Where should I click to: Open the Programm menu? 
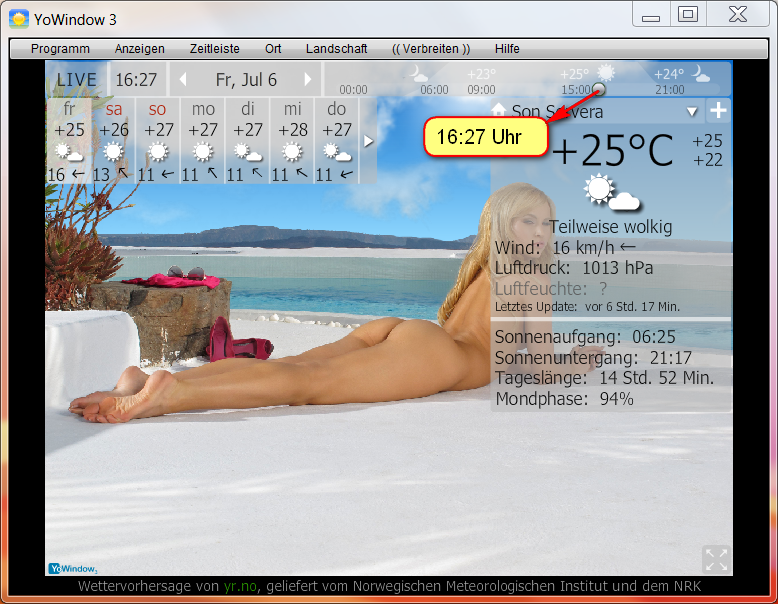60,49
